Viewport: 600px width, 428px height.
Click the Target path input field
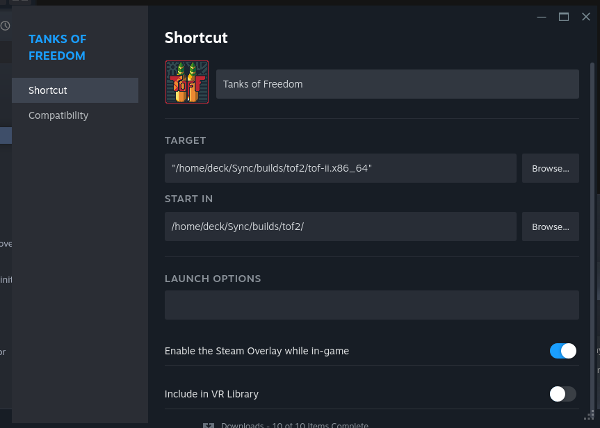[x=340, y=168]
